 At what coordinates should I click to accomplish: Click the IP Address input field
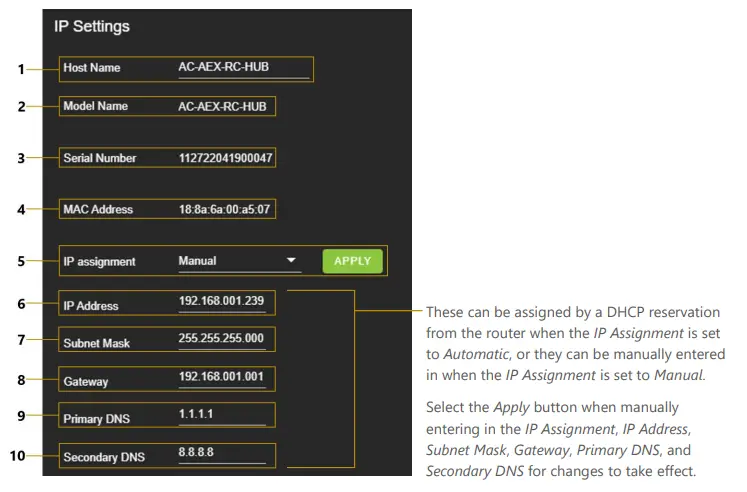coord(222,300)
